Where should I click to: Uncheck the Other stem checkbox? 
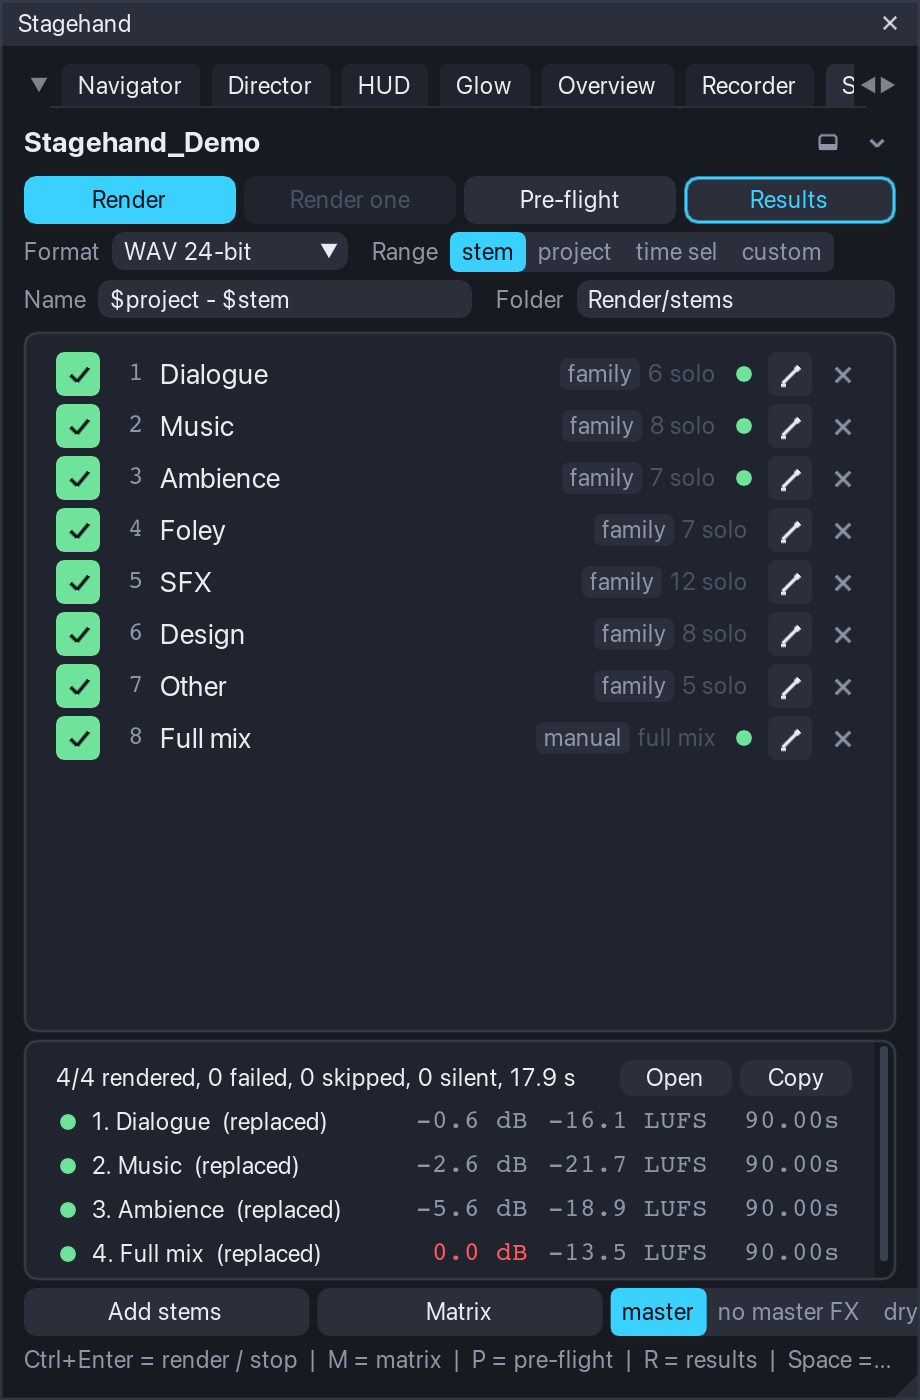[78, 687]
